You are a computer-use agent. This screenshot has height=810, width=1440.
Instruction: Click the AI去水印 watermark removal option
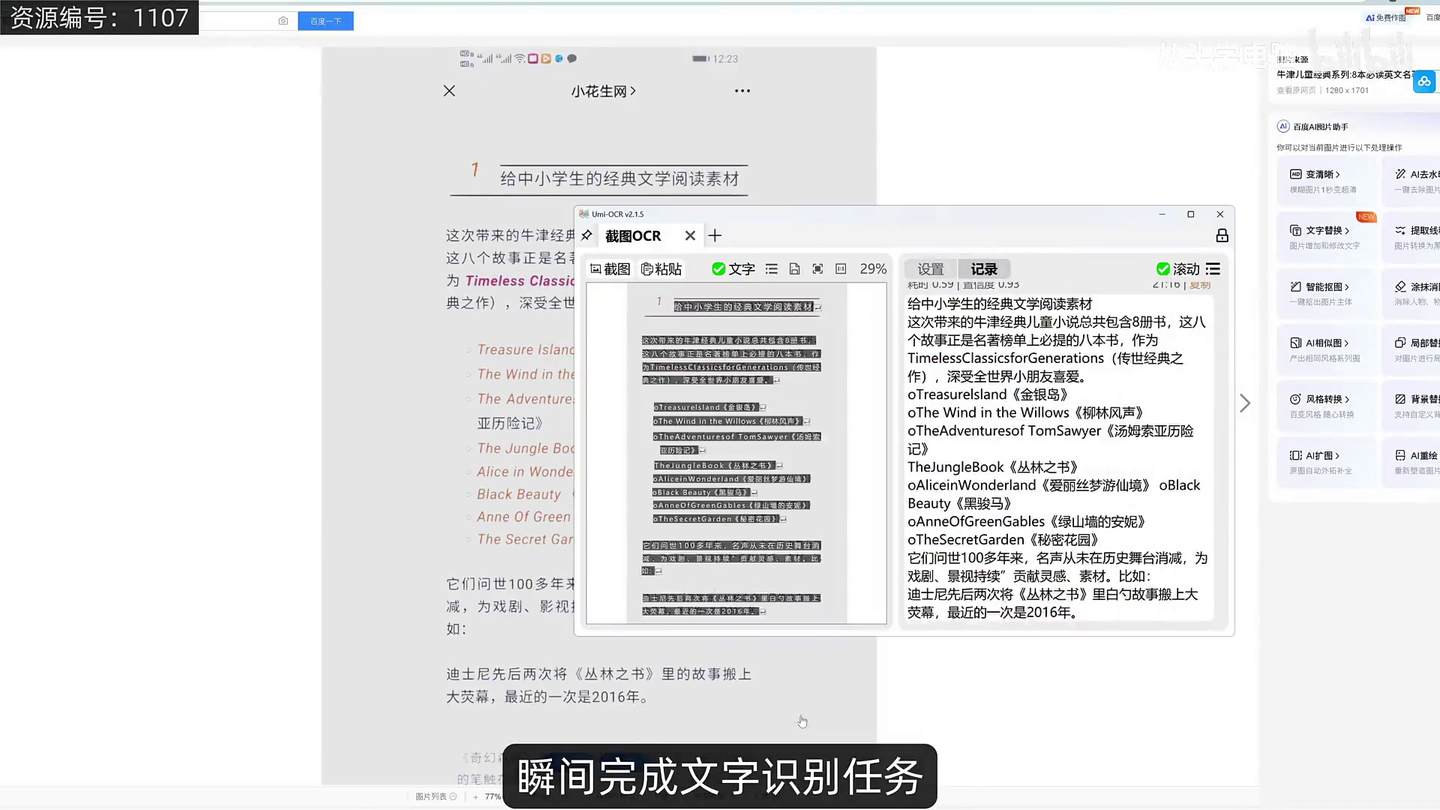tap(1412, 181)
